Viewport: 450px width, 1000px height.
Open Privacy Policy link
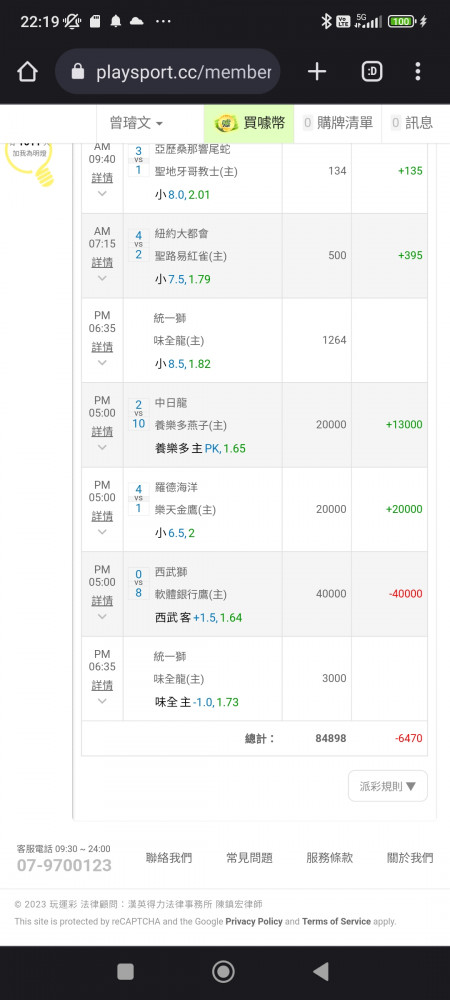(x=254, y=922)
